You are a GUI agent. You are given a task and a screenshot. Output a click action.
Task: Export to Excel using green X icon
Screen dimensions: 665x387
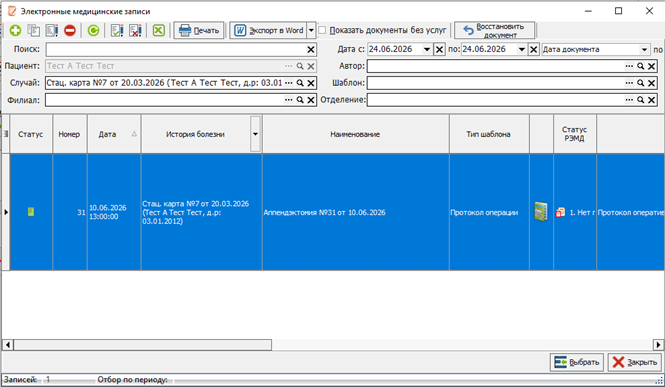click(159, 31)
